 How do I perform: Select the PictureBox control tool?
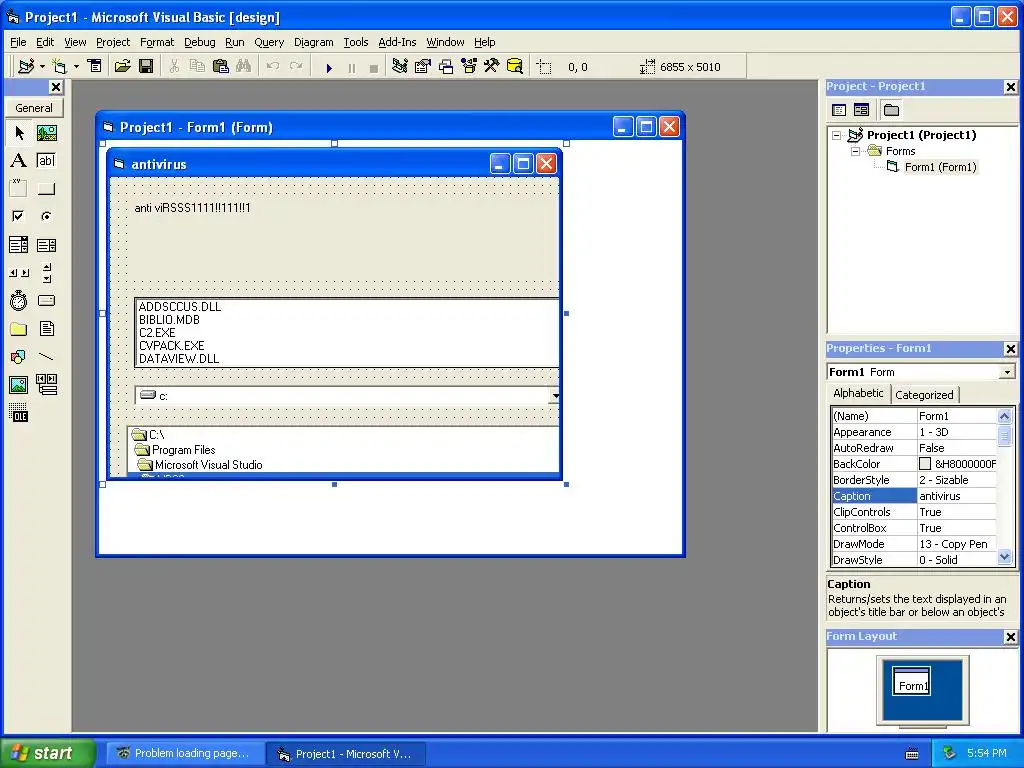click(x=46, y=133)
